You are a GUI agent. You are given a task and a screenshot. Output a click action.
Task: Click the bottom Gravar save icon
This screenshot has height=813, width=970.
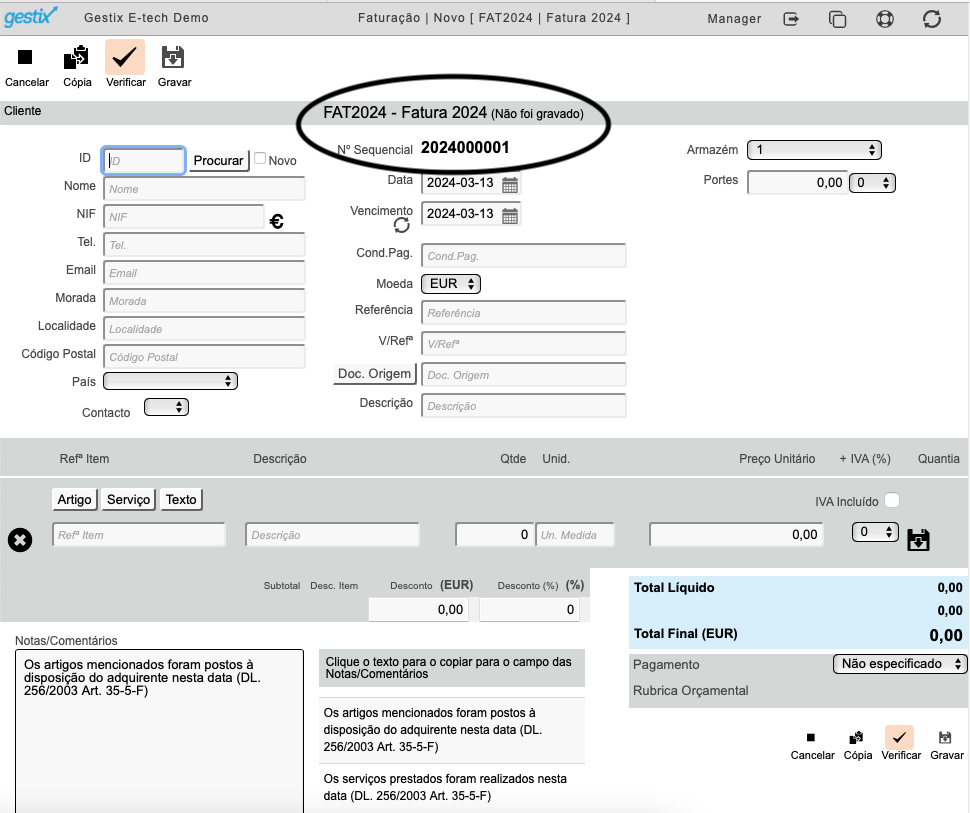945,738
